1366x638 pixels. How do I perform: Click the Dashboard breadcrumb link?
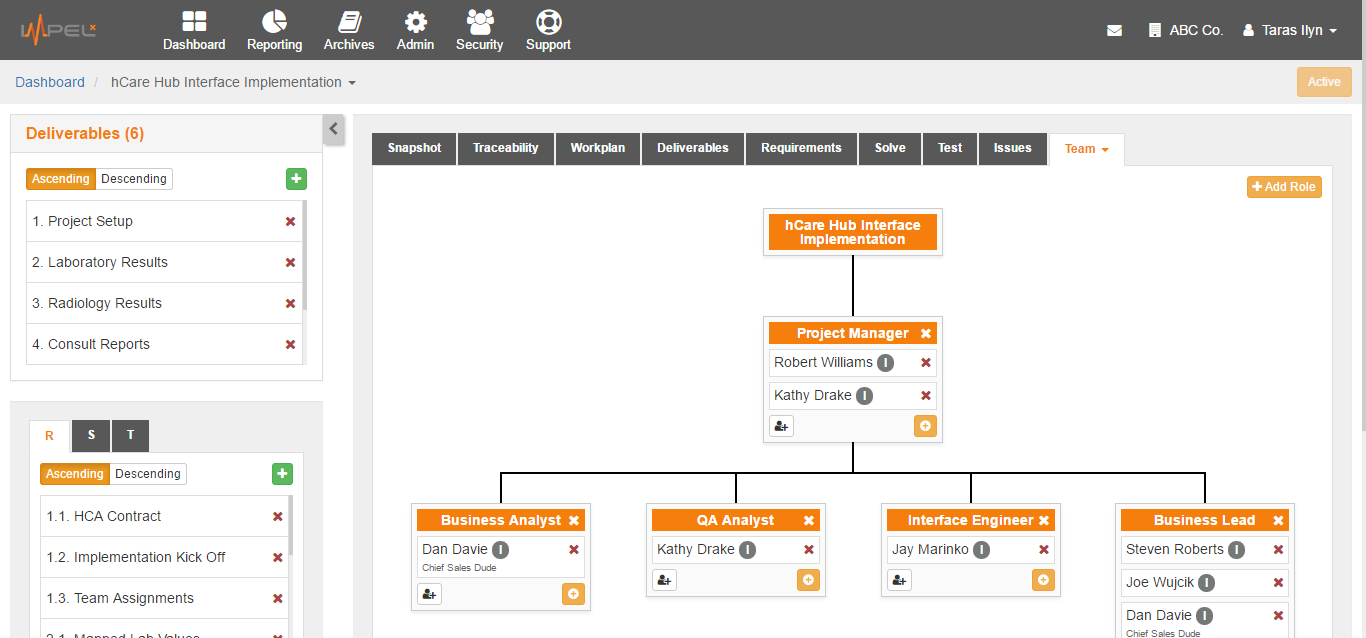point(50,82)
